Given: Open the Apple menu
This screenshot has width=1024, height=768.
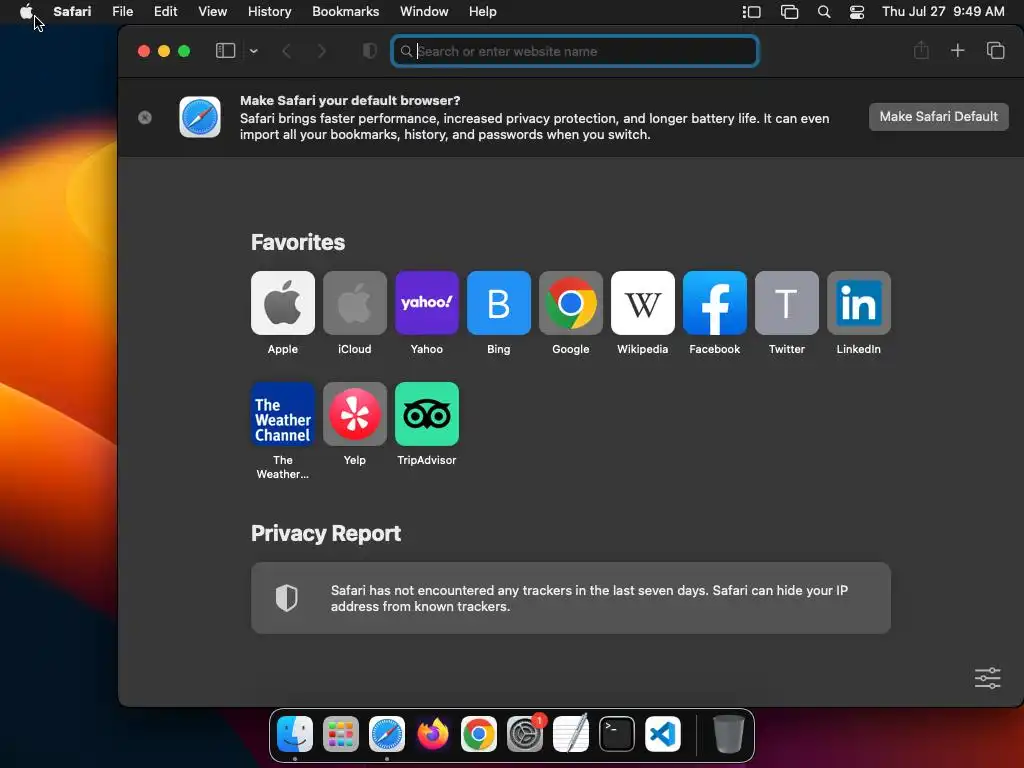Looking at the screenshot, I should tap(26, 12).
